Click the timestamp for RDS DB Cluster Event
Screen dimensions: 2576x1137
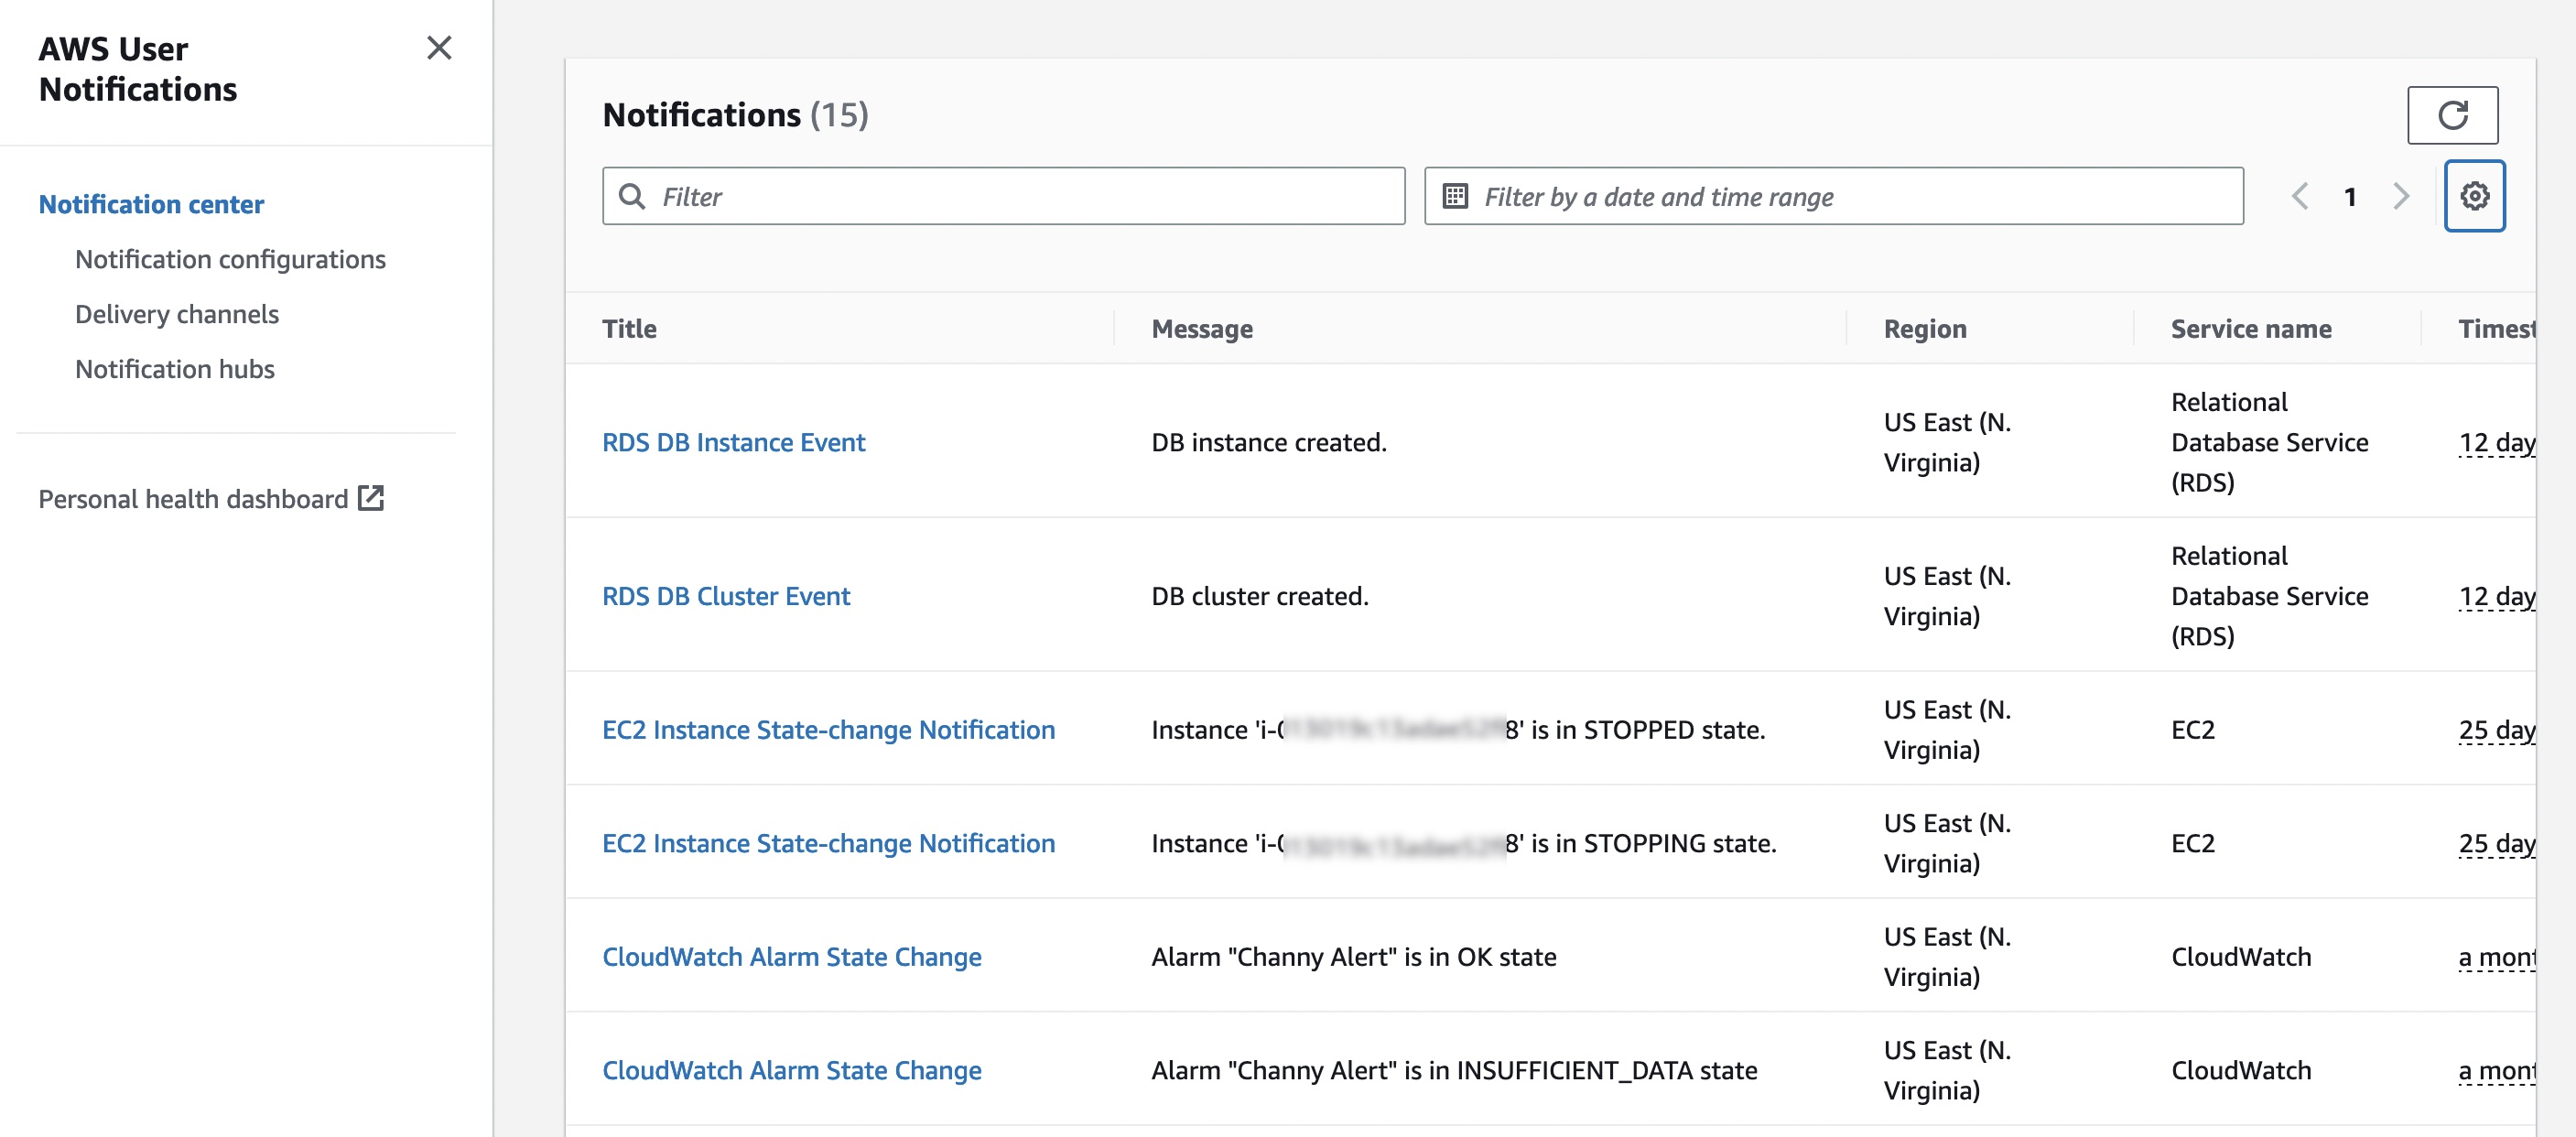2496,597
